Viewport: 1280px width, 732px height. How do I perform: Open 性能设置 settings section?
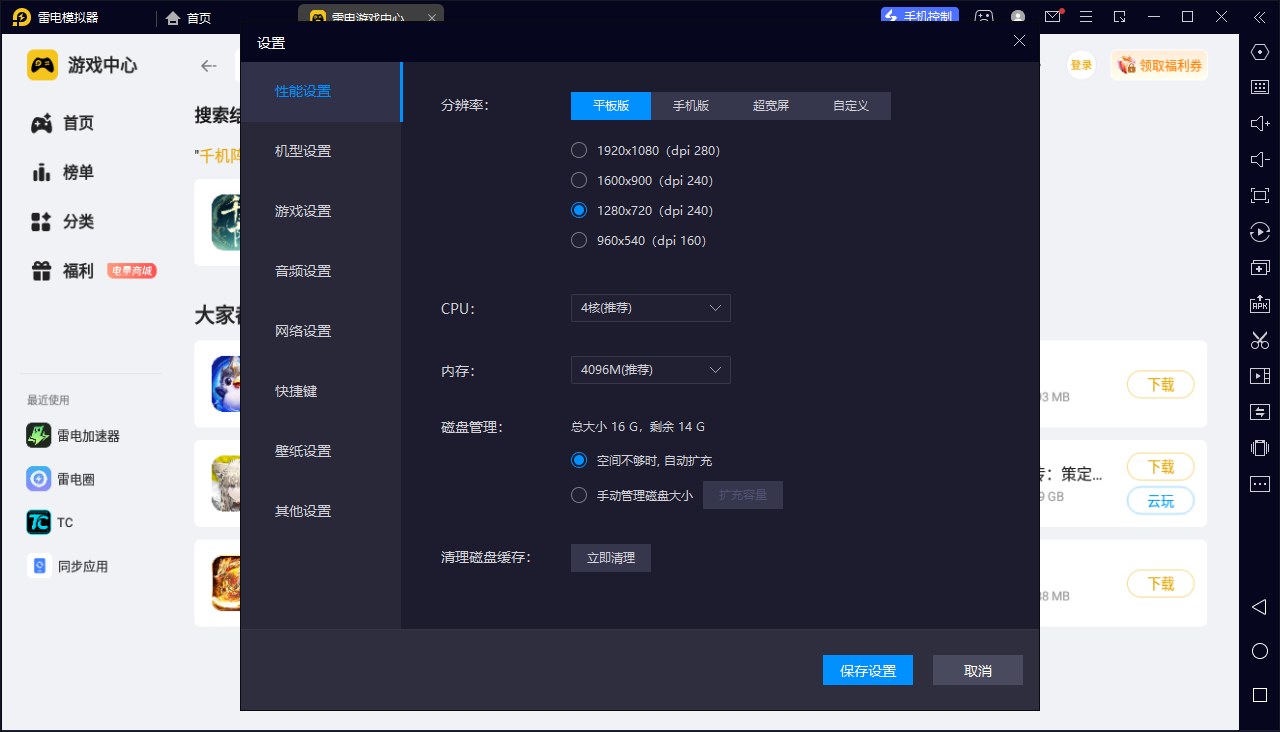321,92
